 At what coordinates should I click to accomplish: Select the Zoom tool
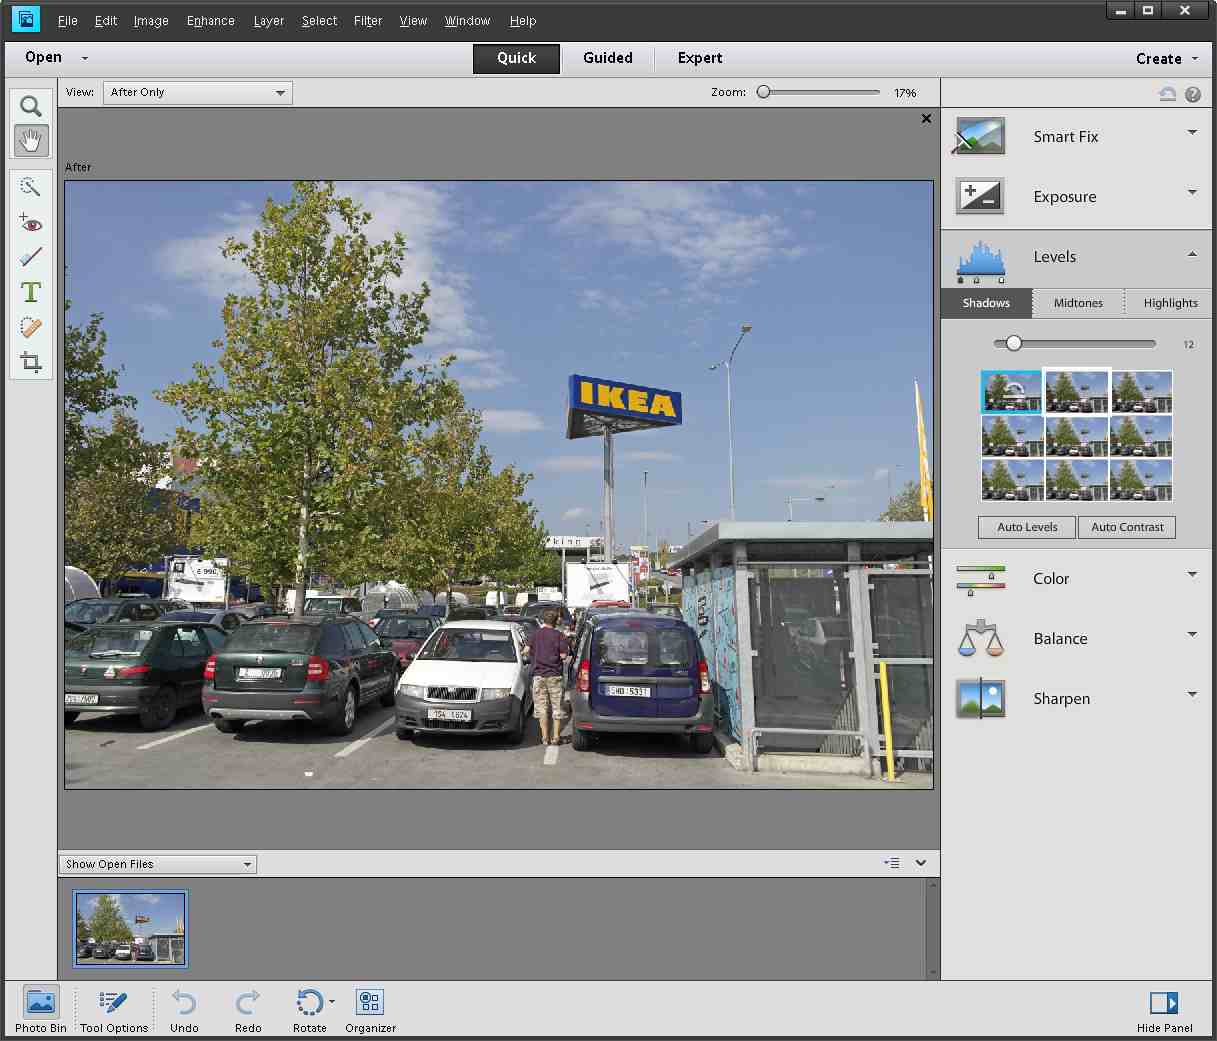coord(31,106)
